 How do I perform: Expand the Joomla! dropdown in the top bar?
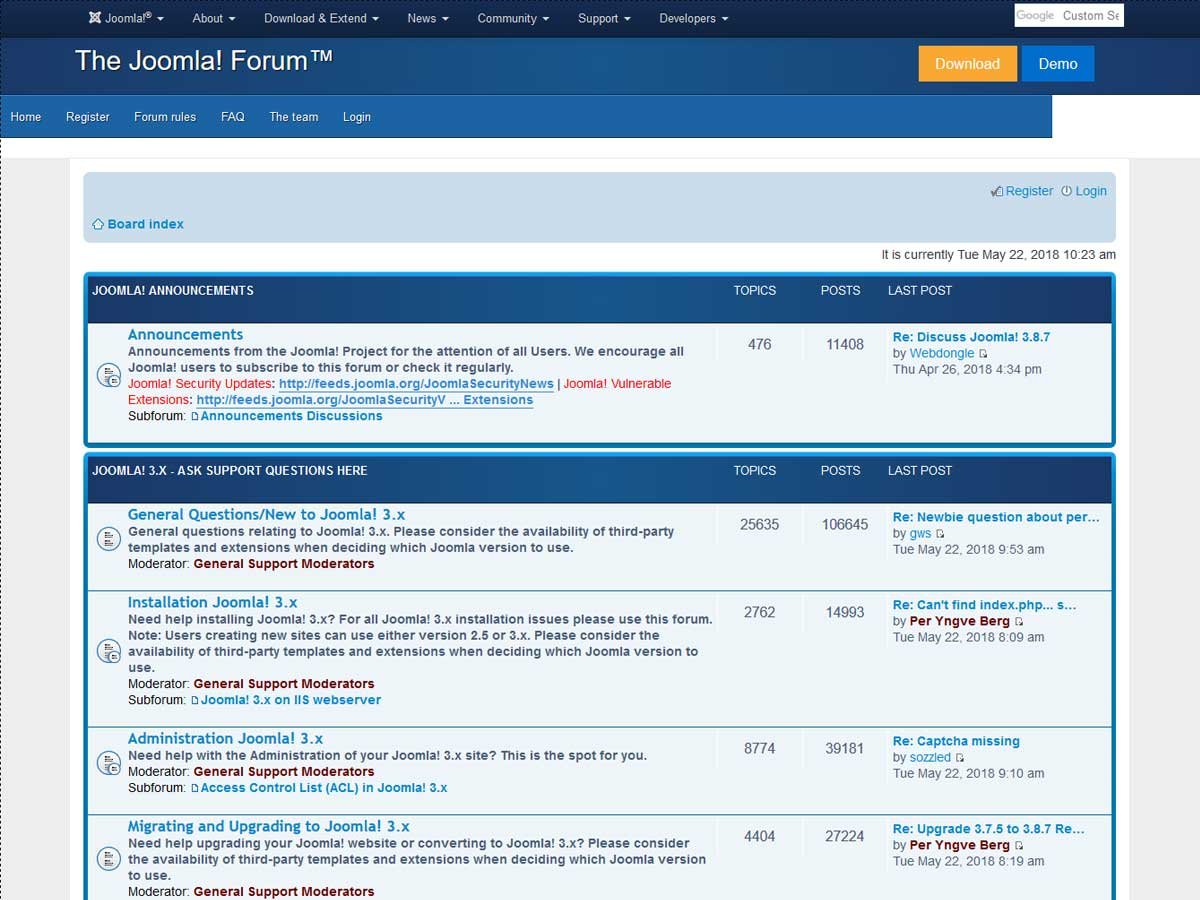pos(126,18)
